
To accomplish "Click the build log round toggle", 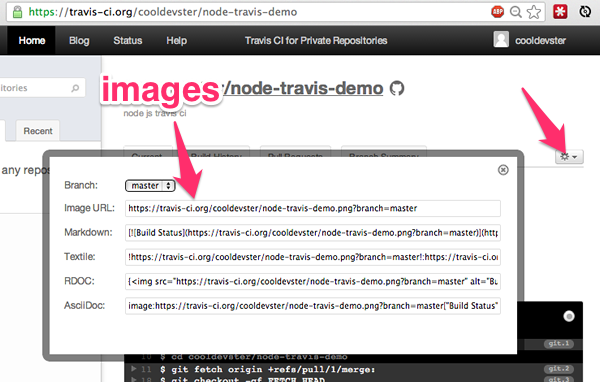I will coord(569,316).
